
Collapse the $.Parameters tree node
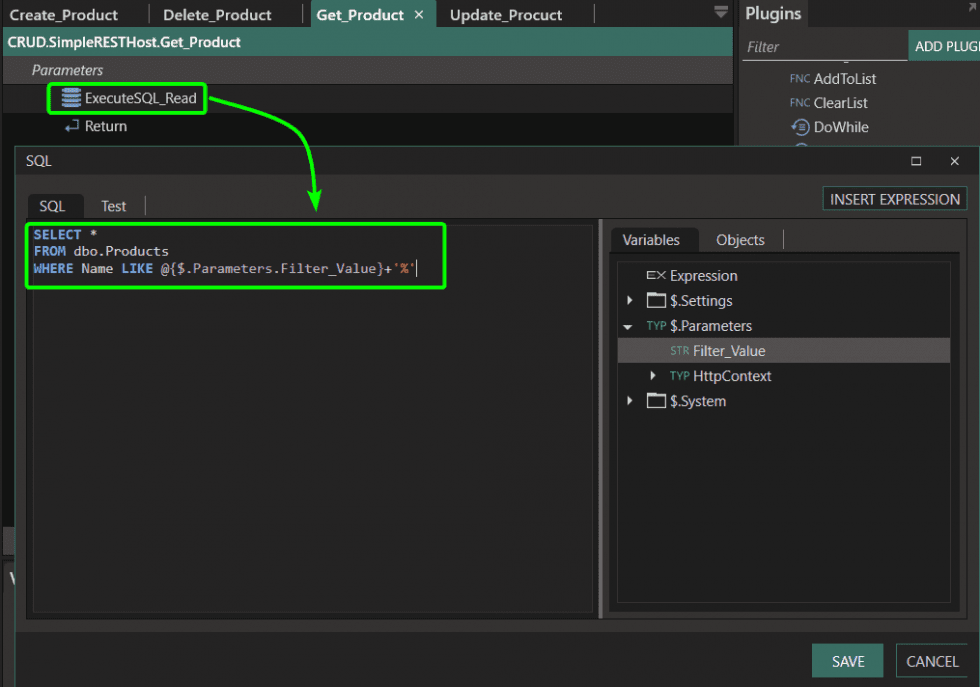tap(628, 326)
